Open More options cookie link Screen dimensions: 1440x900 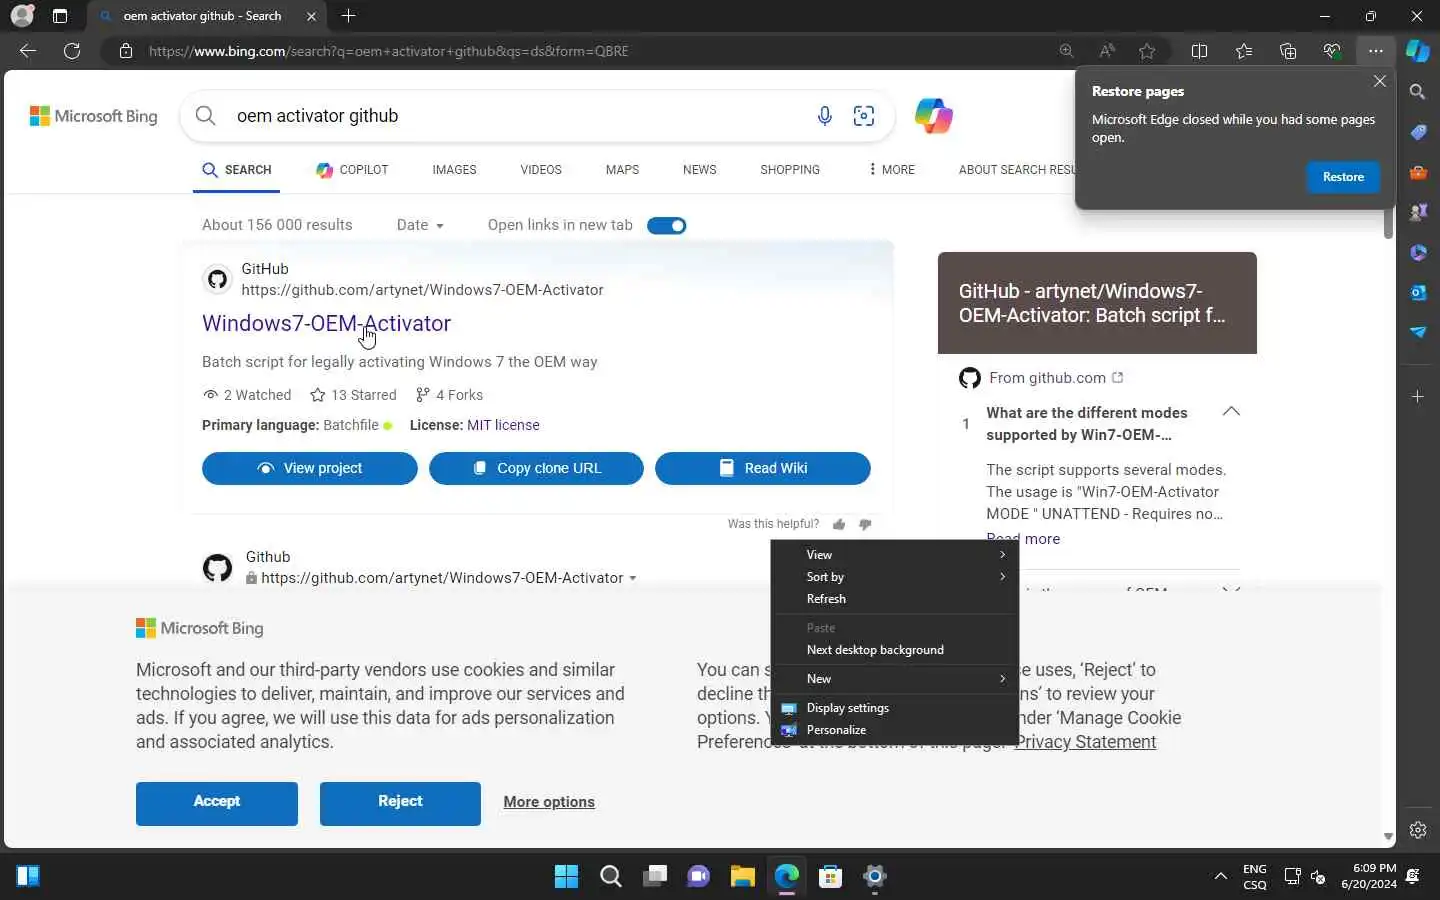click(x=549, y=802)
